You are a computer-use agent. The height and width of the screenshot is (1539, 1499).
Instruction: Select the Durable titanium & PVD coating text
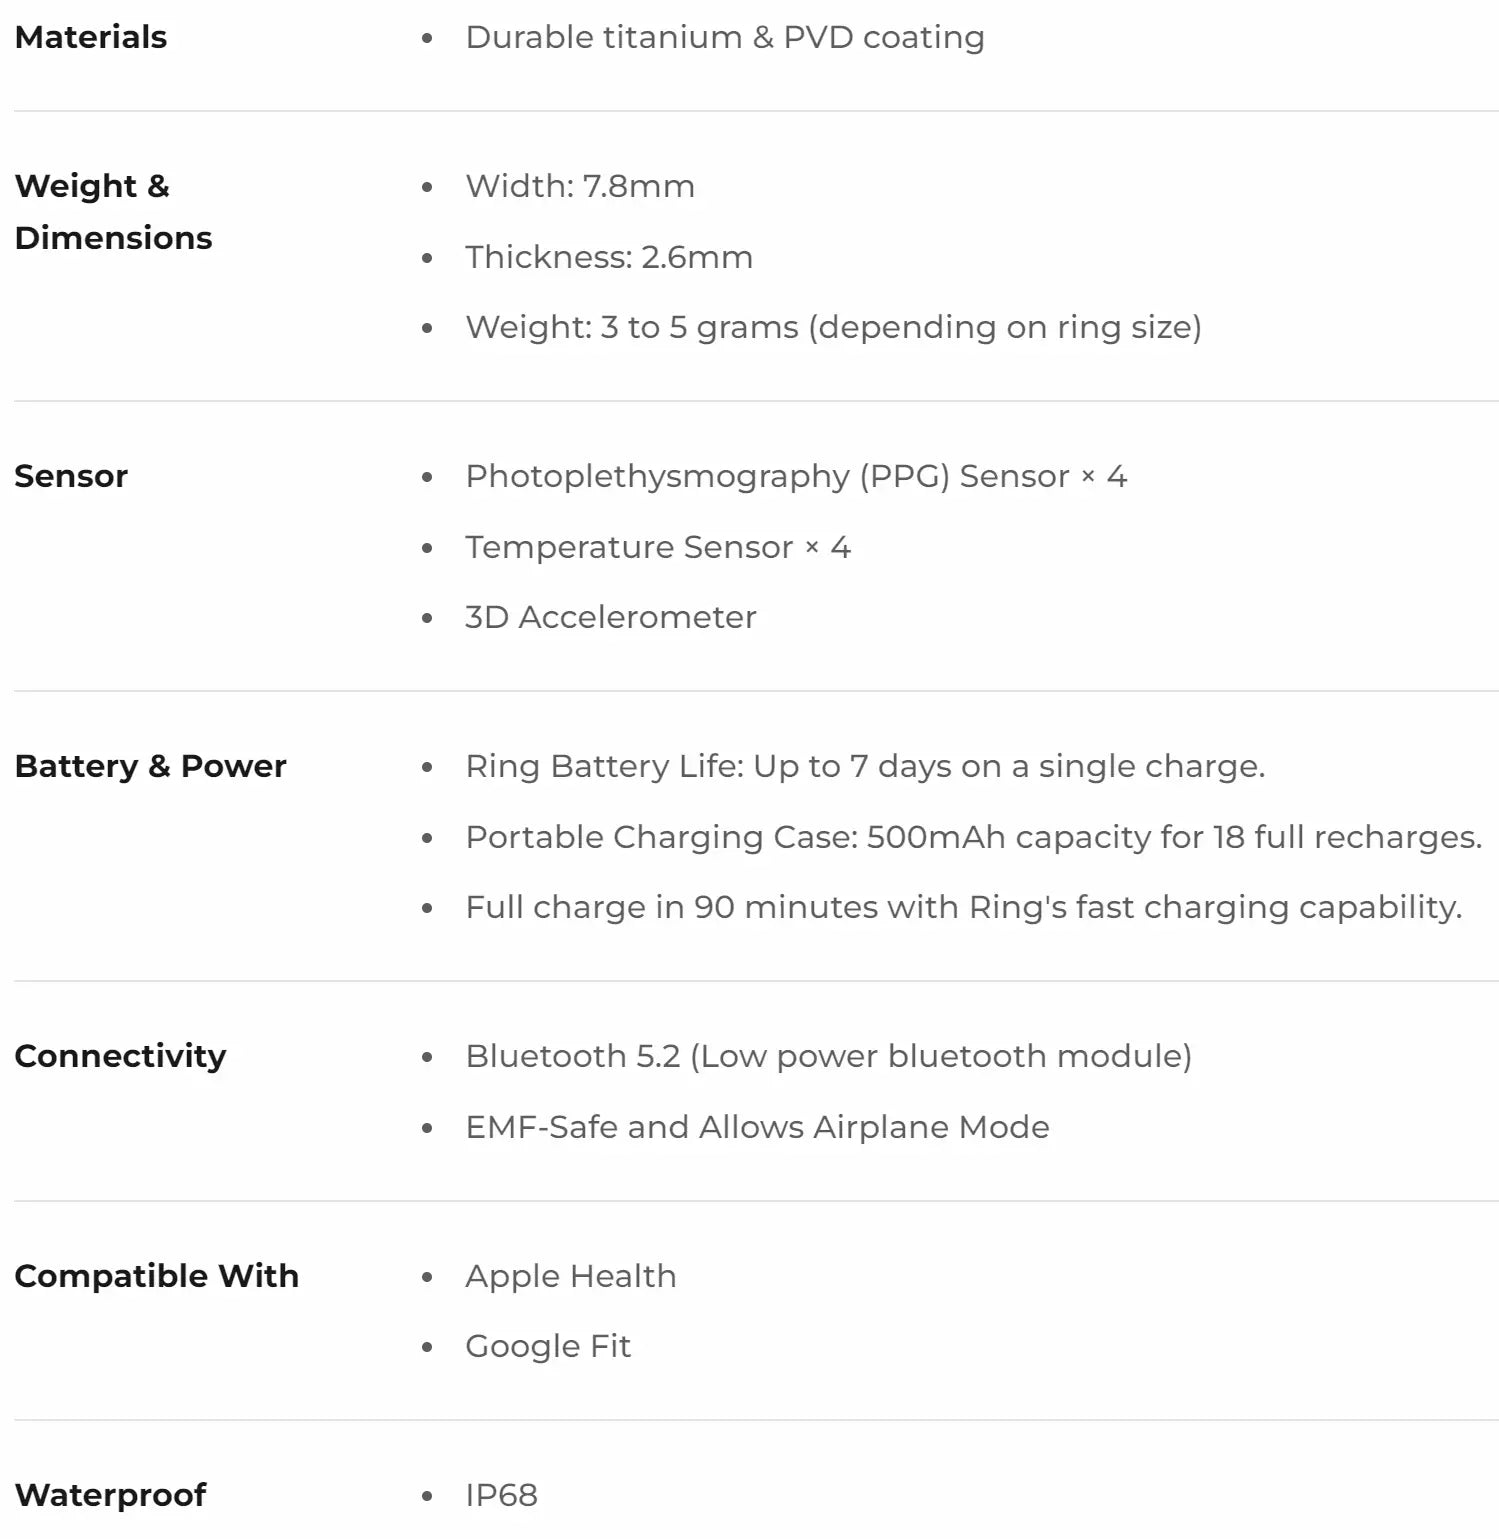point(724,37)
